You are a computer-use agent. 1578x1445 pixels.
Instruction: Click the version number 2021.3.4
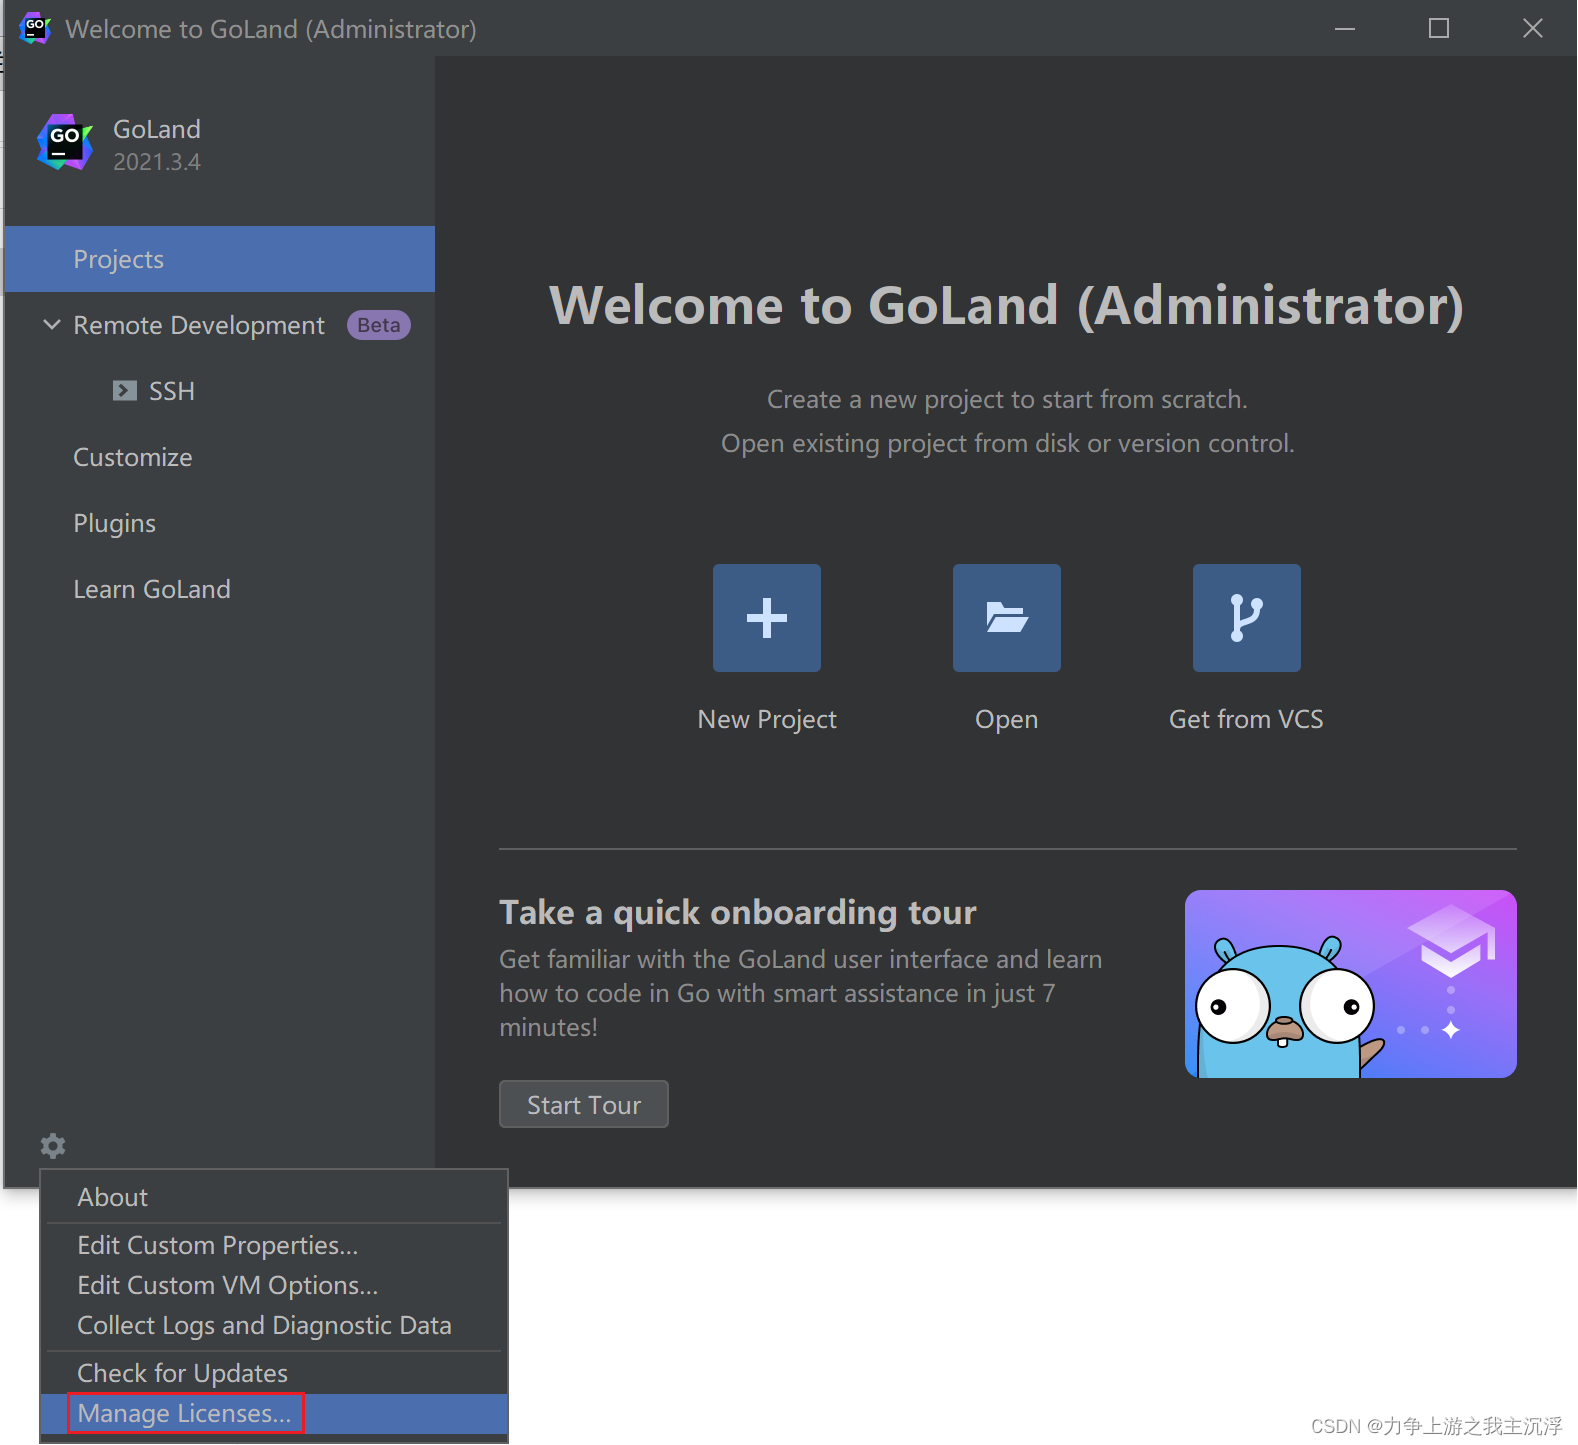[x=157, y=162]
